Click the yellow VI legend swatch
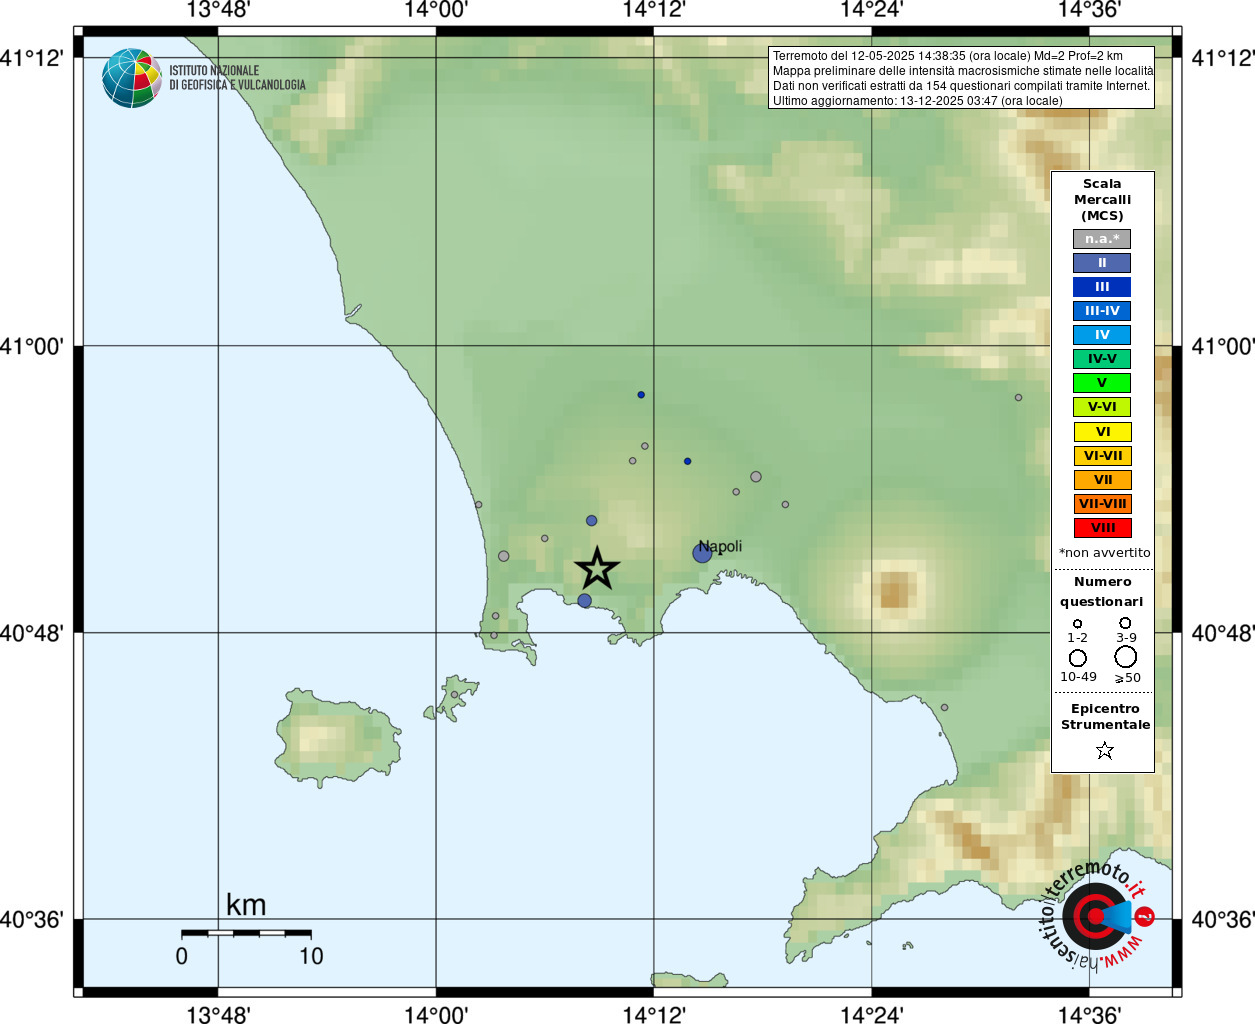The height and width of the screenshot is (1024, 1255). 1102,432
